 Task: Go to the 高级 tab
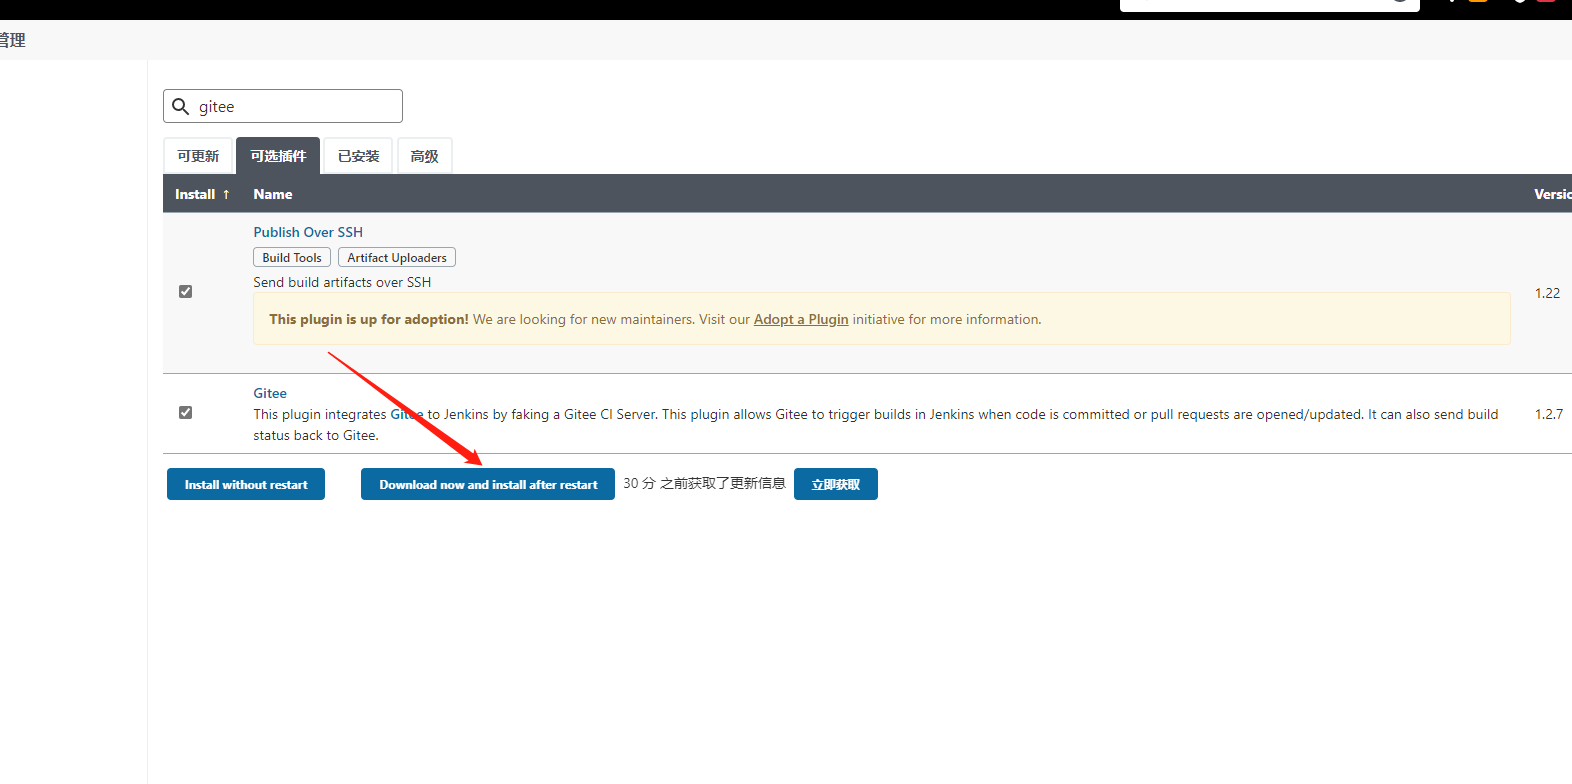425,156
